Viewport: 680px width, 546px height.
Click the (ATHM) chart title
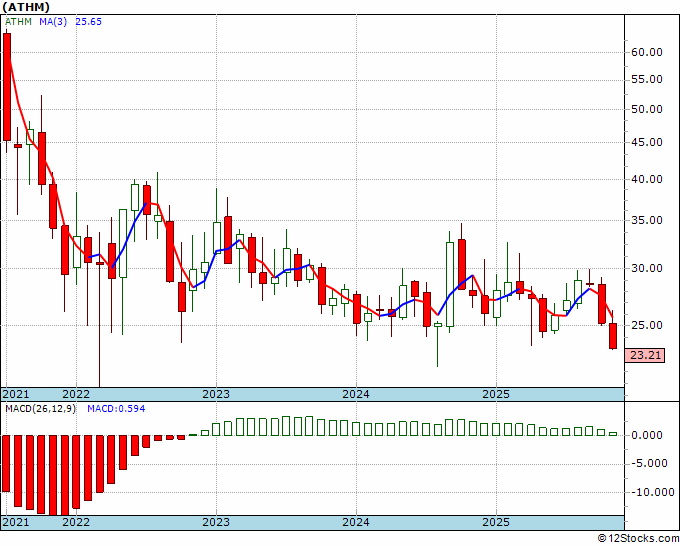pyautogui.click(x=26, y=7)
